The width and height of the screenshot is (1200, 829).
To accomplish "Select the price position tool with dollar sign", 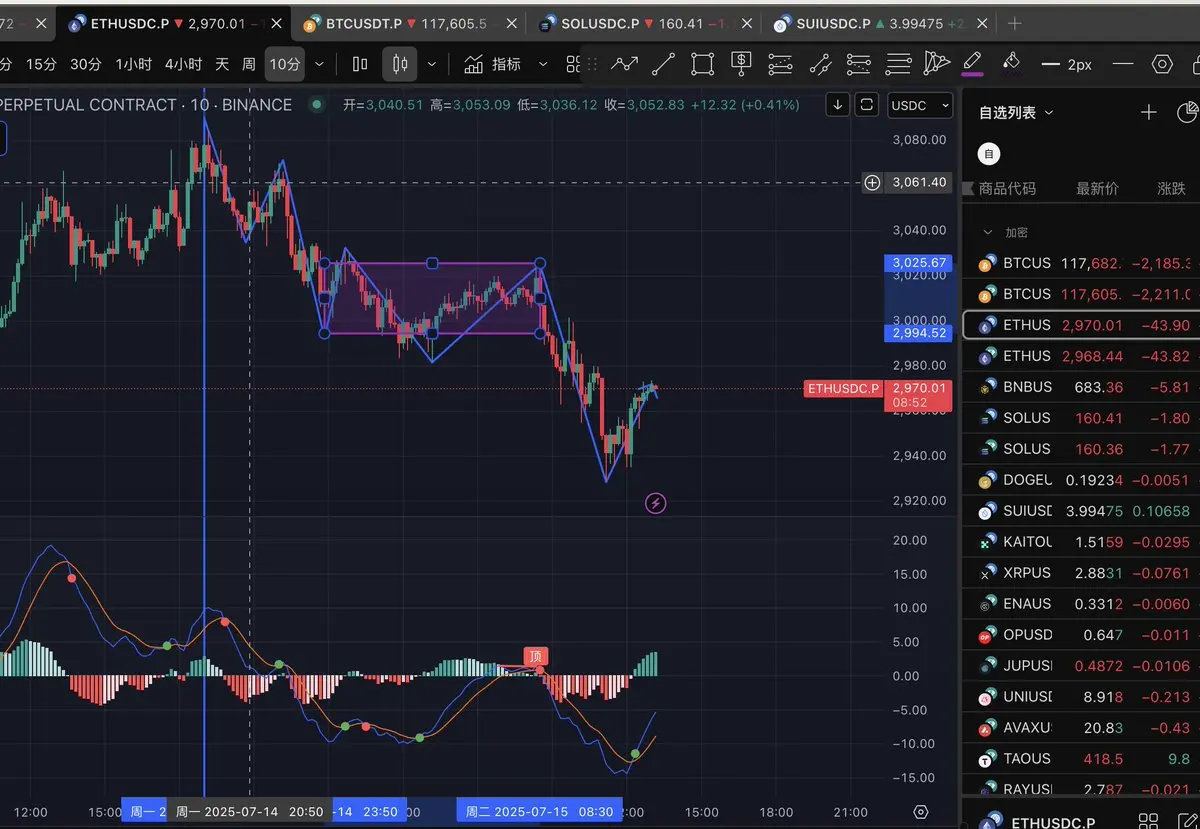I will click(741, 64).
